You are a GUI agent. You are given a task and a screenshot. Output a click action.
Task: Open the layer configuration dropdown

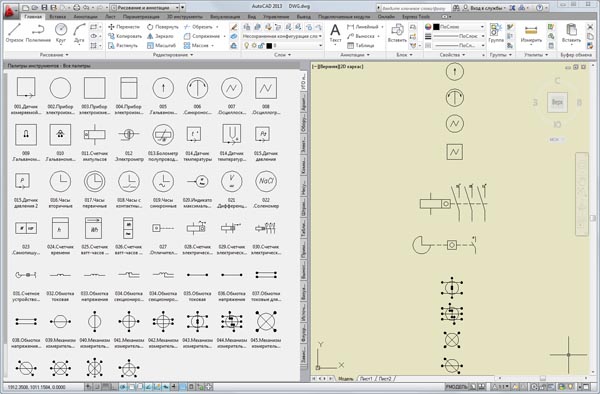(283, 36)
